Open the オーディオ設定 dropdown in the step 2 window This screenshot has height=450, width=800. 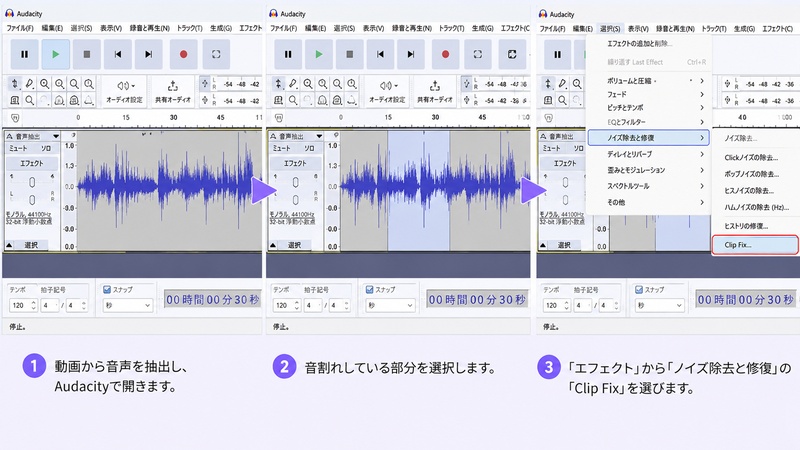(x=387, y=92)
